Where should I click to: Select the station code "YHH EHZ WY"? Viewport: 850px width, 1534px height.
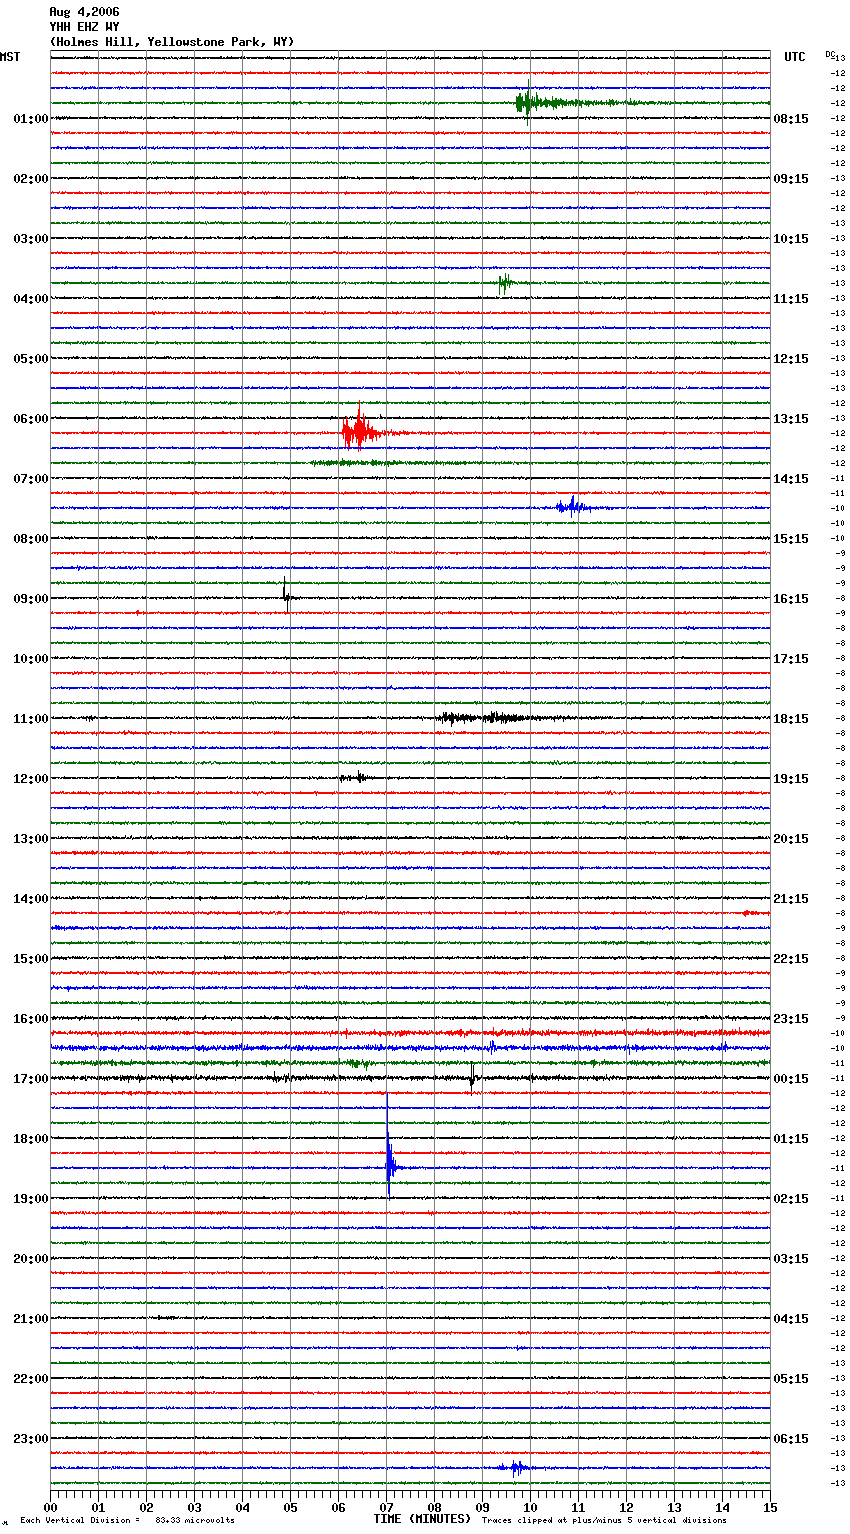(84, 27)
